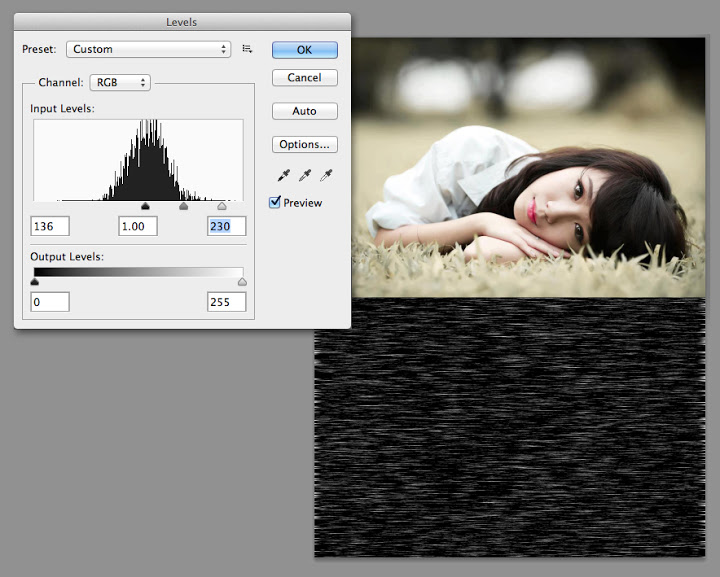
Task: Open the Preset dropdown showing Custom
Action: coord(148,49)
